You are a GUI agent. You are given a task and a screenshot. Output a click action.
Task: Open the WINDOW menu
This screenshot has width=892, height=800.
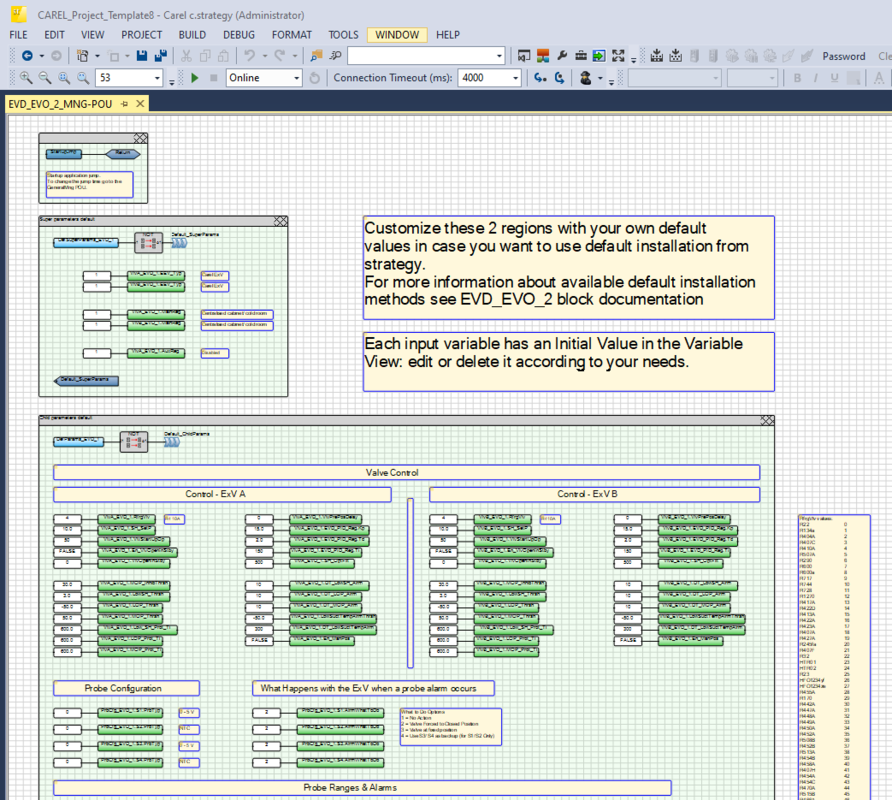(x=397, y=35)
